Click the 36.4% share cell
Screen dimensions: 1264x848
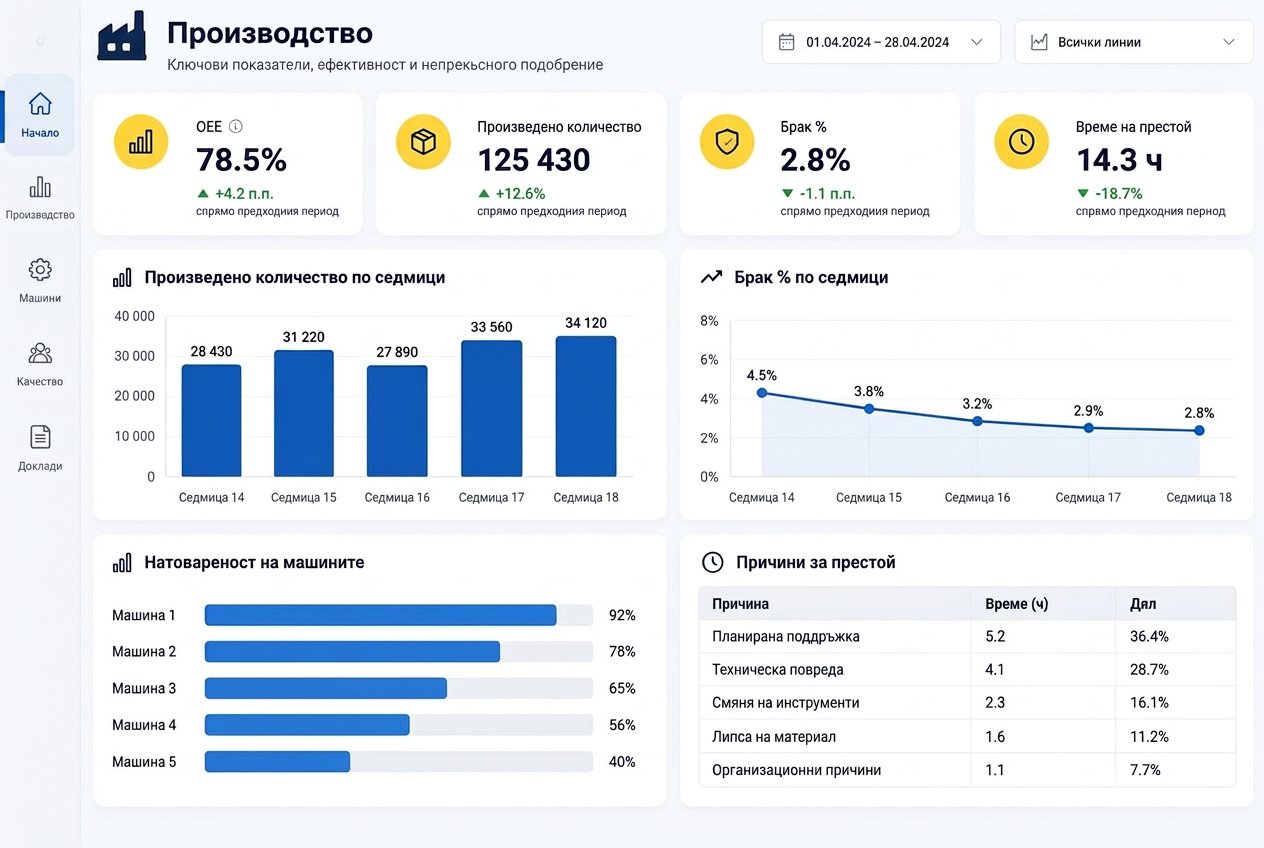[1149, 636]
